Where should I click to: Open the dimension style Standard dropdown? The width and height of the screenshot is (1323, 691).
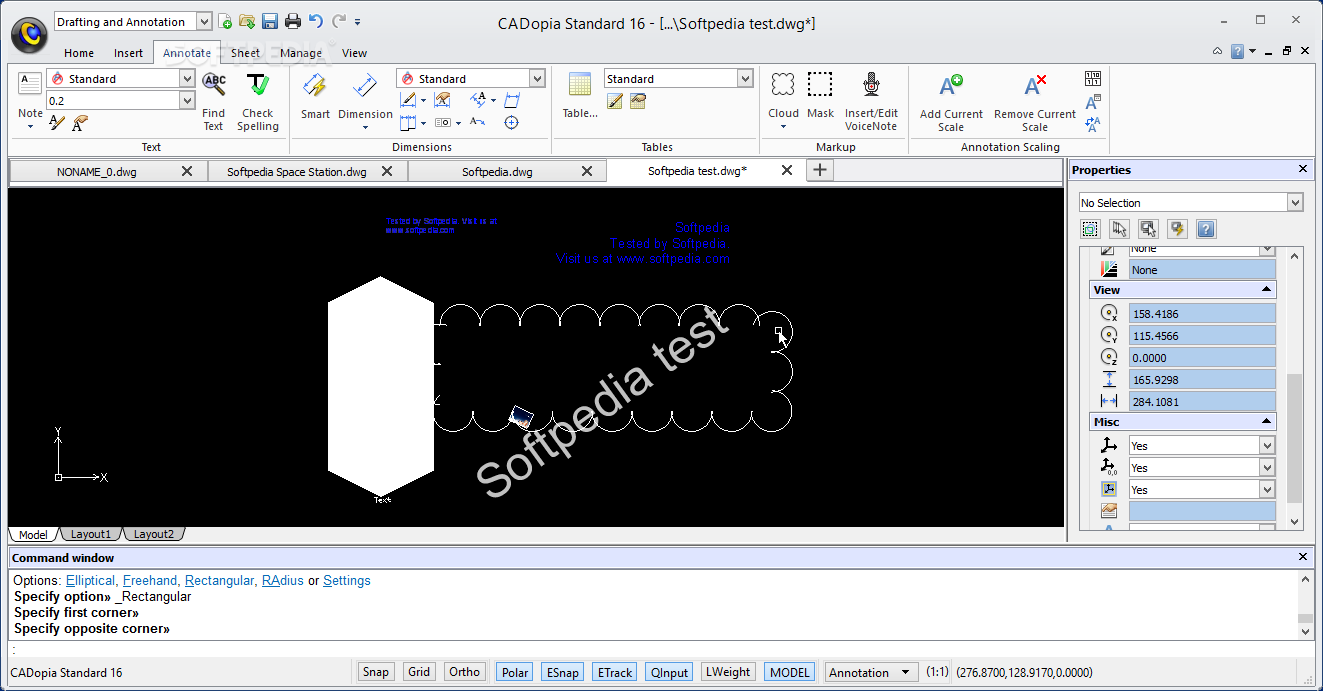(x=537, y=78)
